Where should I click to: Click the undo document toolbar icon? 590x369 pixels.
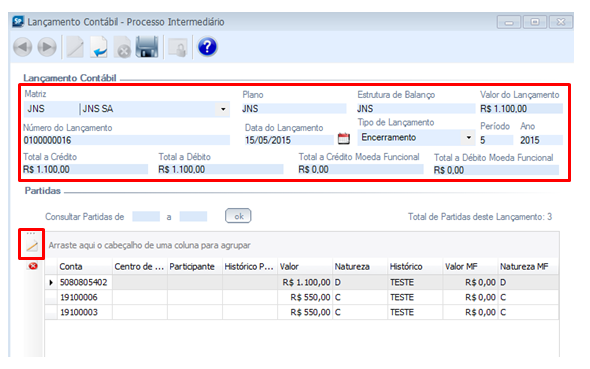99,47
